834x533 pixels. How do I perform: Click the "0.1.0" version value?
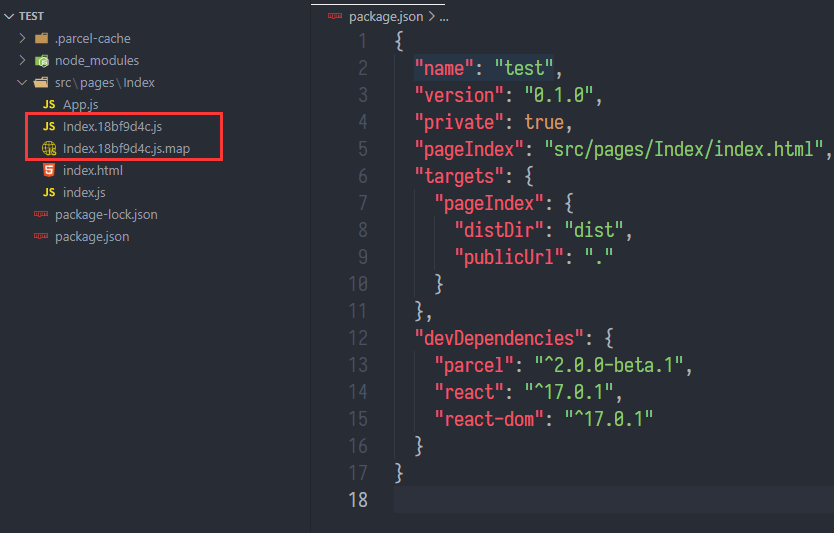pyautogui.click(x=559, y=95)
